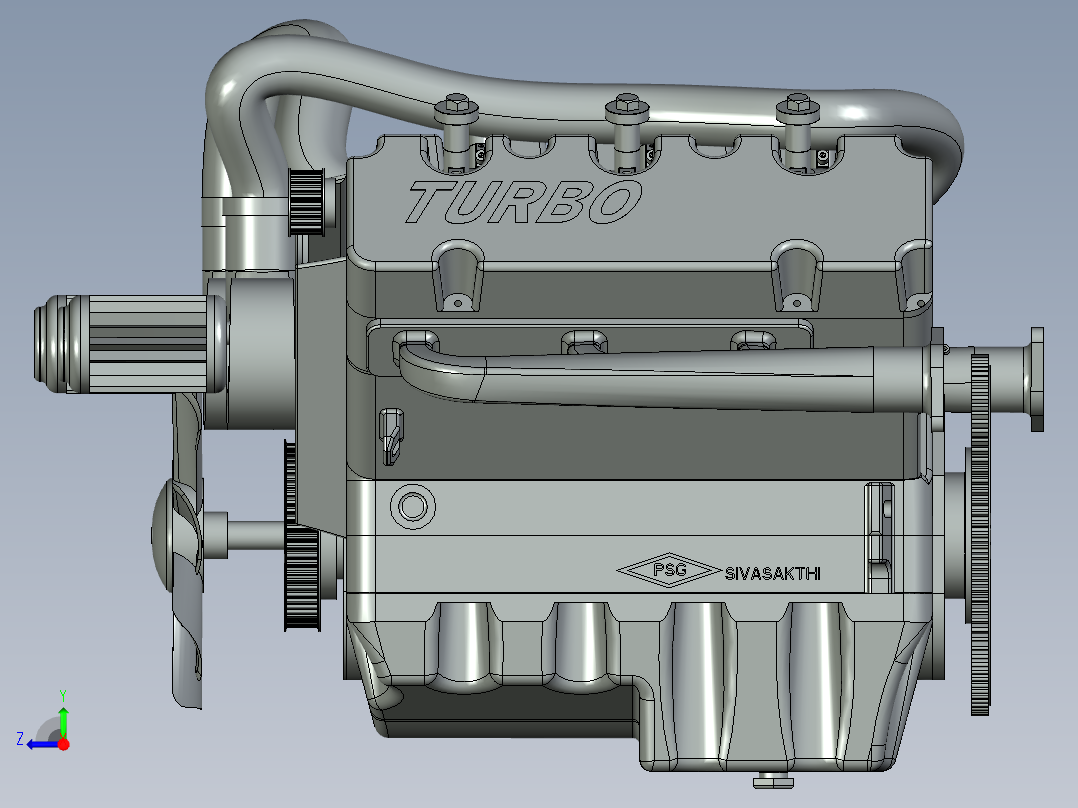Select the lower crankshaft toothed pulley

point(302,578)
